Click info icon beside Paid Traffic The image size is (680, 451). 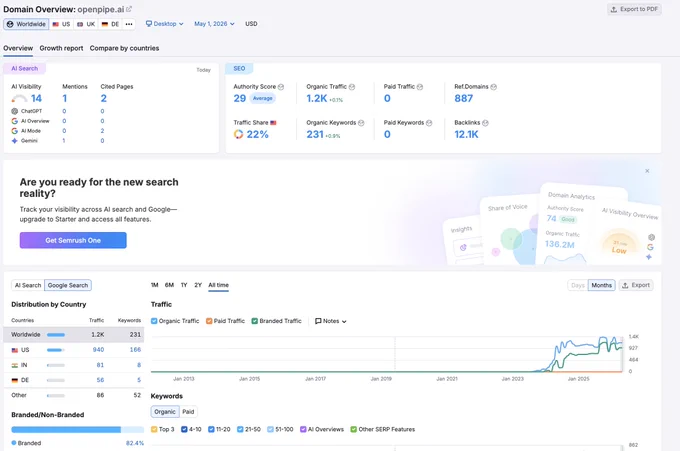pyautogui.click(x=420, y=87)
